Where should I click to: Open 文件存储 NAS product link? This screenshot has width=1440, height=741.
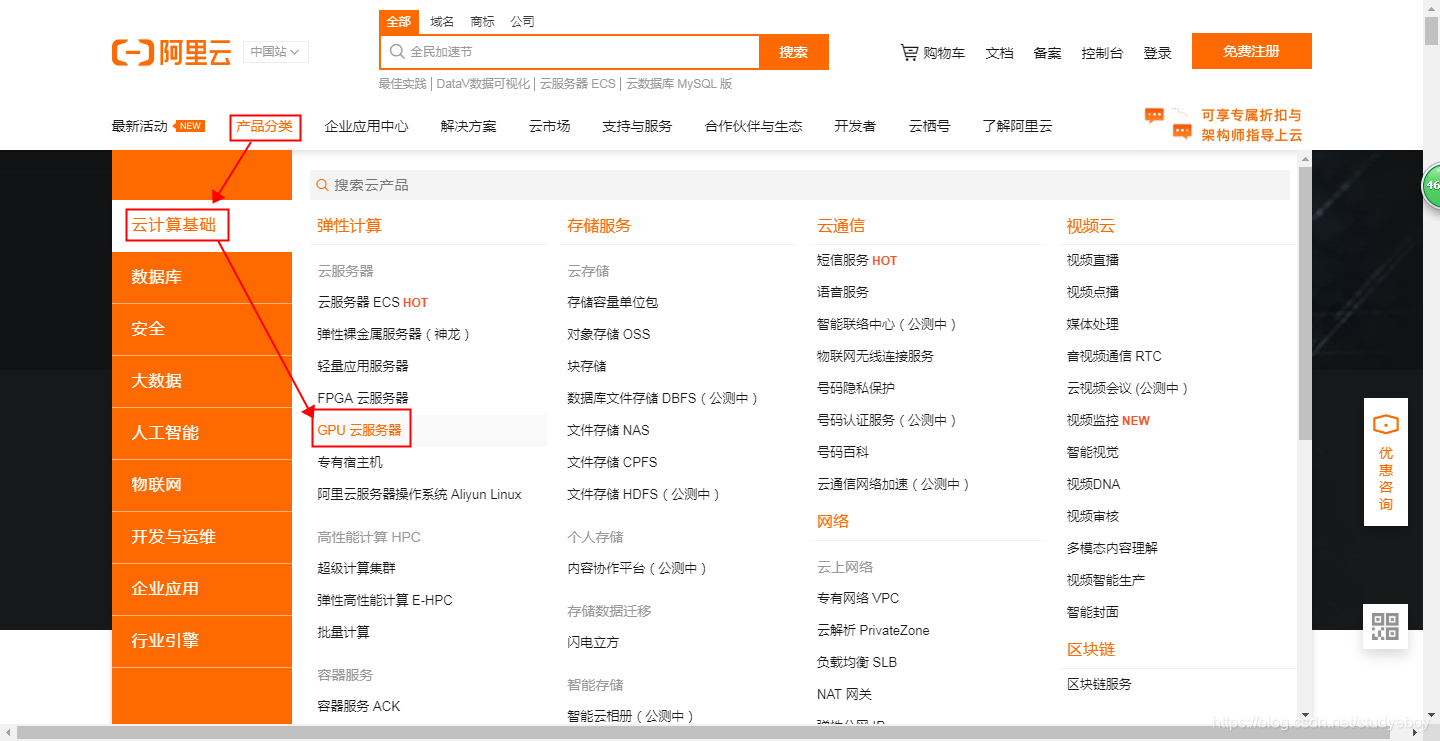click(x=608, y=430)
